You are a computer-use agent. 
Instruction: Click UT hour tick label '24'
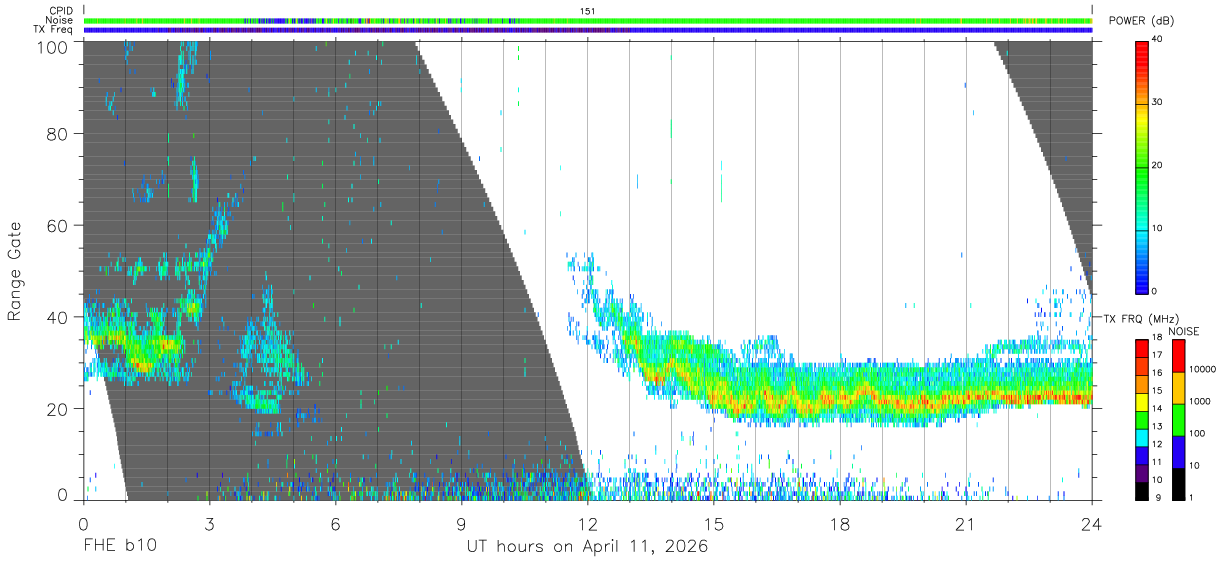1092,523
